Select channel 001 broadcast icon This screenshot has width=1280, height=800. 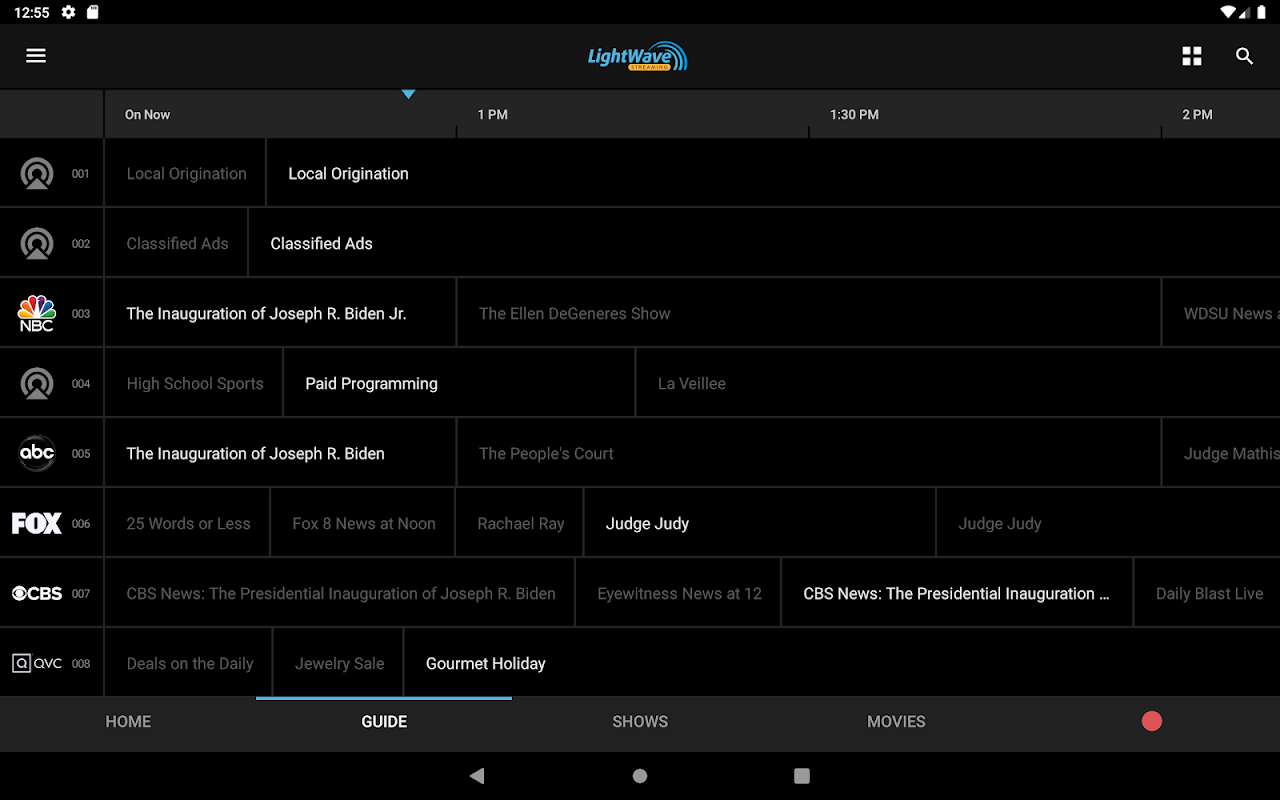tap(37, 174)
